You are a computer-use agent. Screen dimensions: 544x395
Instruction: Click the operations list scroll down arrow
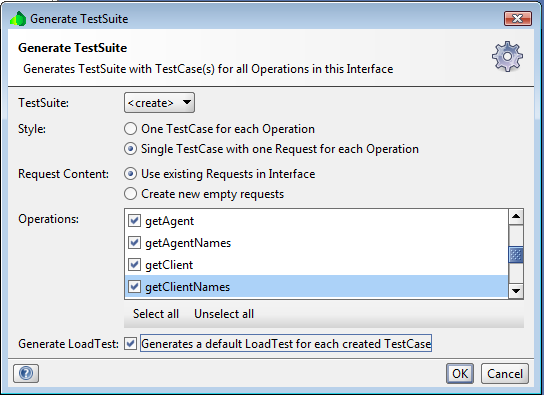(516, 291)
